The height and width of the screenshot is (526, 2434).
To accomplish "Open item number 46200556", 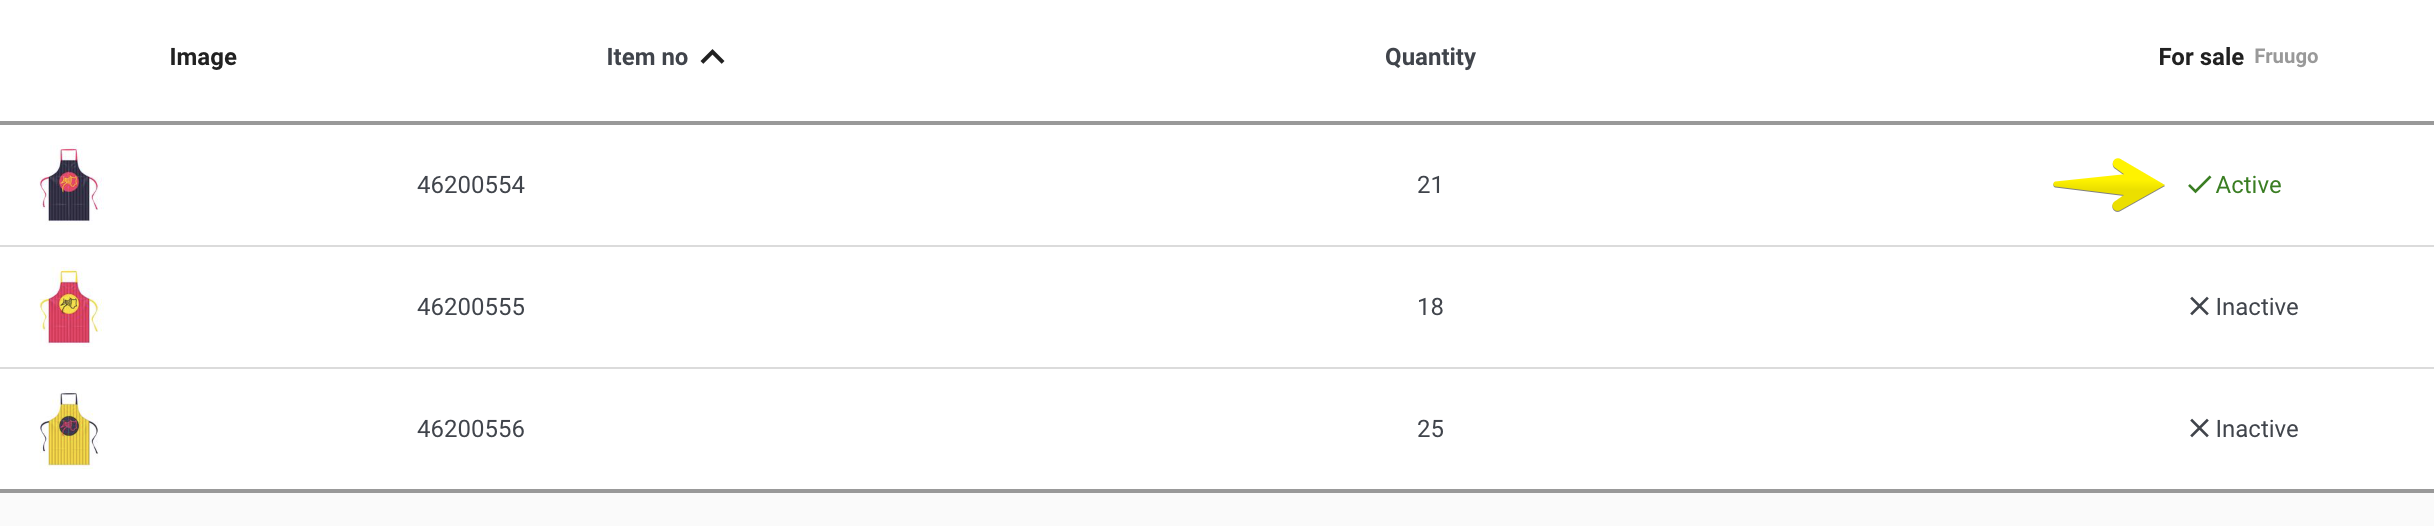I will (471, 429).
